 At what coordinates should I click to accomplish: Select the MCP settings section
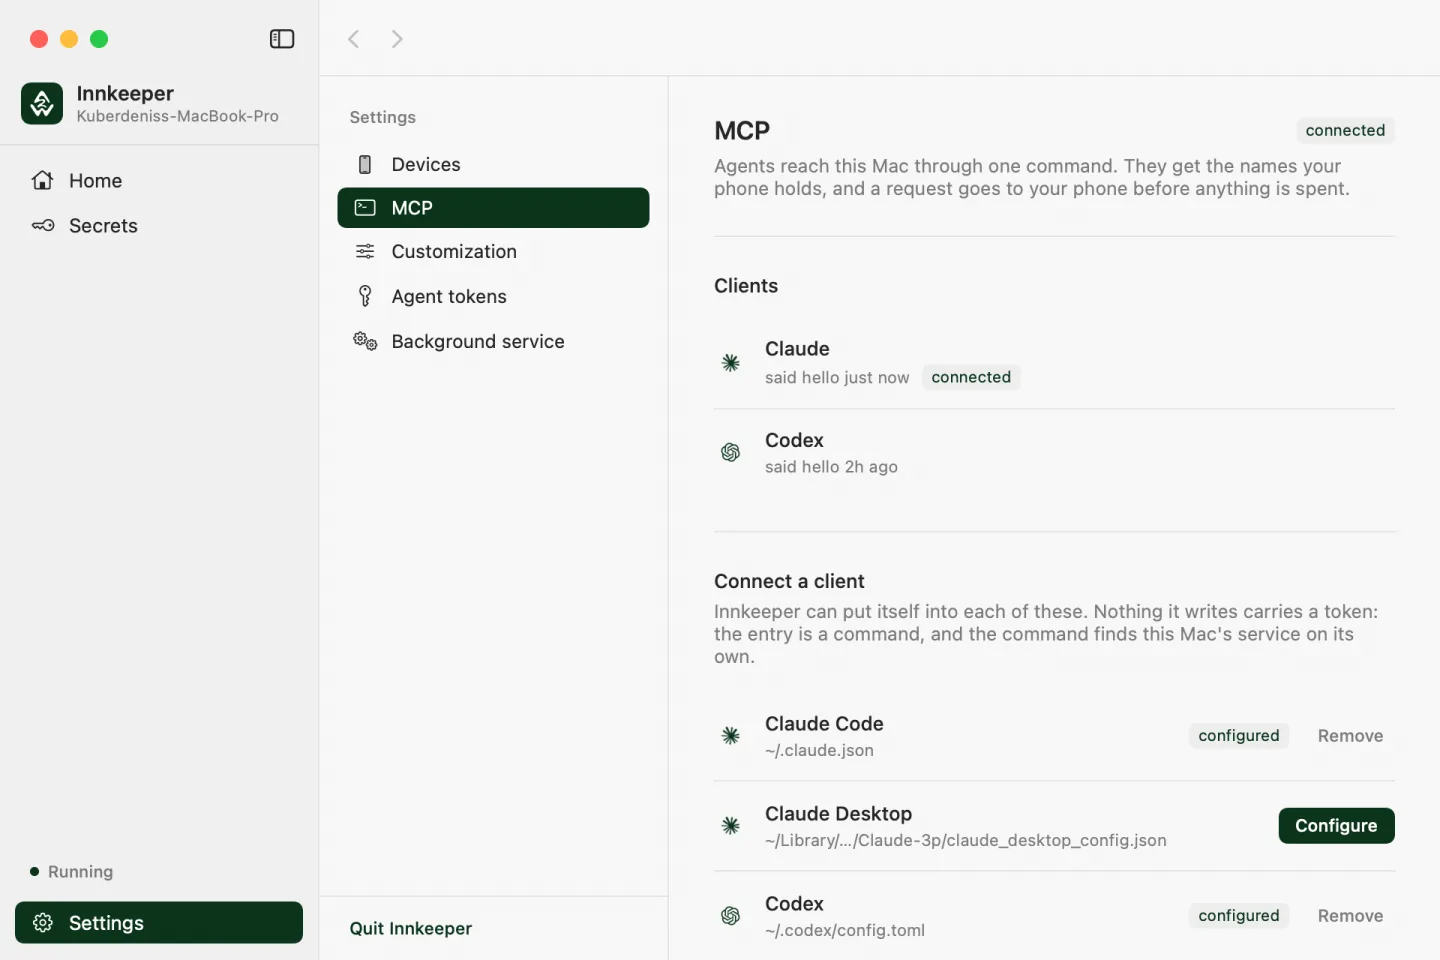click(493, 208)
